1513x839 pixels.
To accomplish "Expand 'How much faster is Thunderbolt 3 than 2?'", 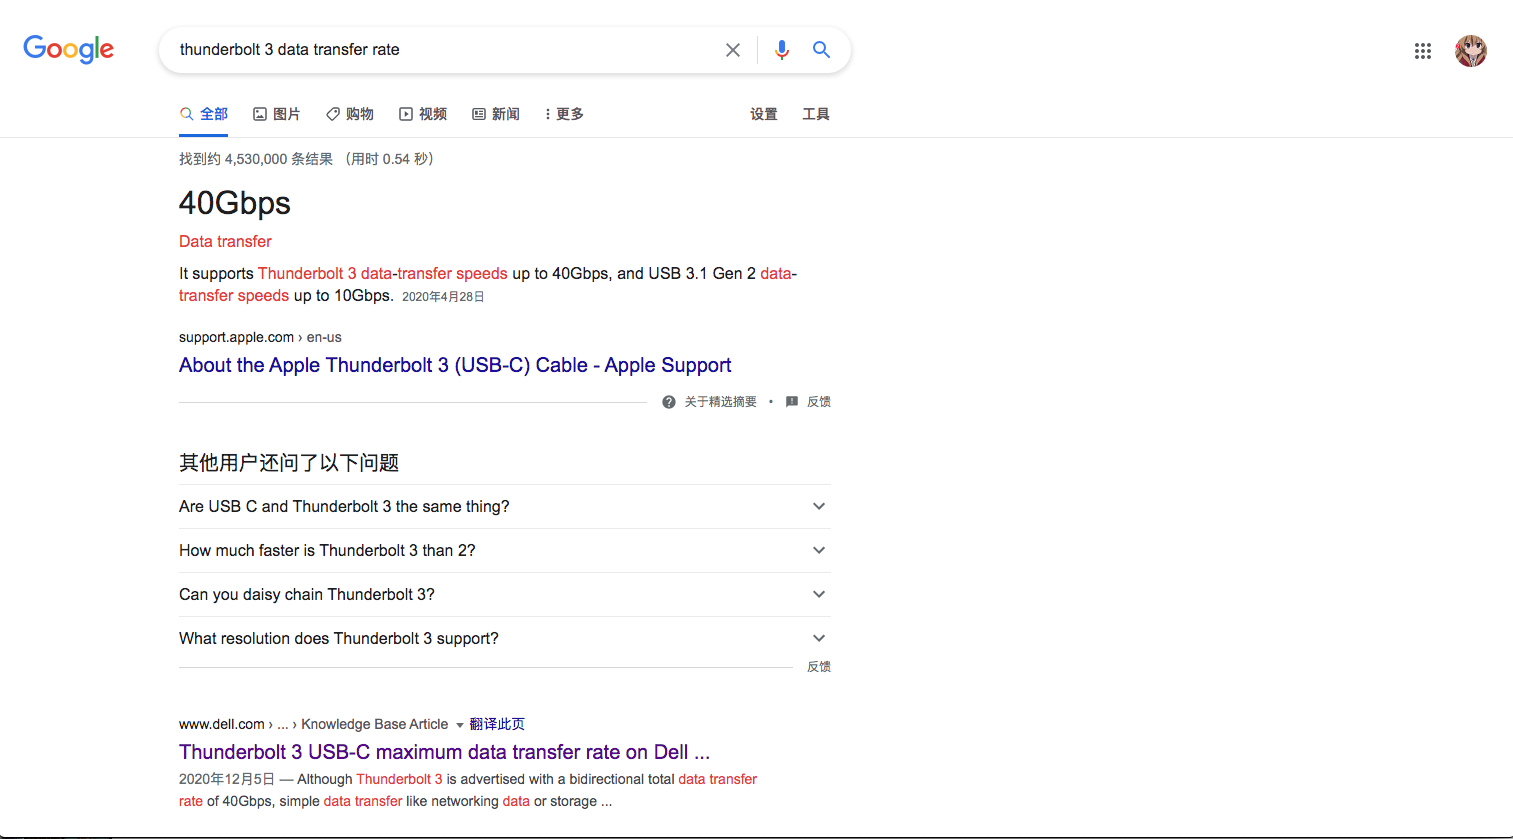I will coord(505,551).
